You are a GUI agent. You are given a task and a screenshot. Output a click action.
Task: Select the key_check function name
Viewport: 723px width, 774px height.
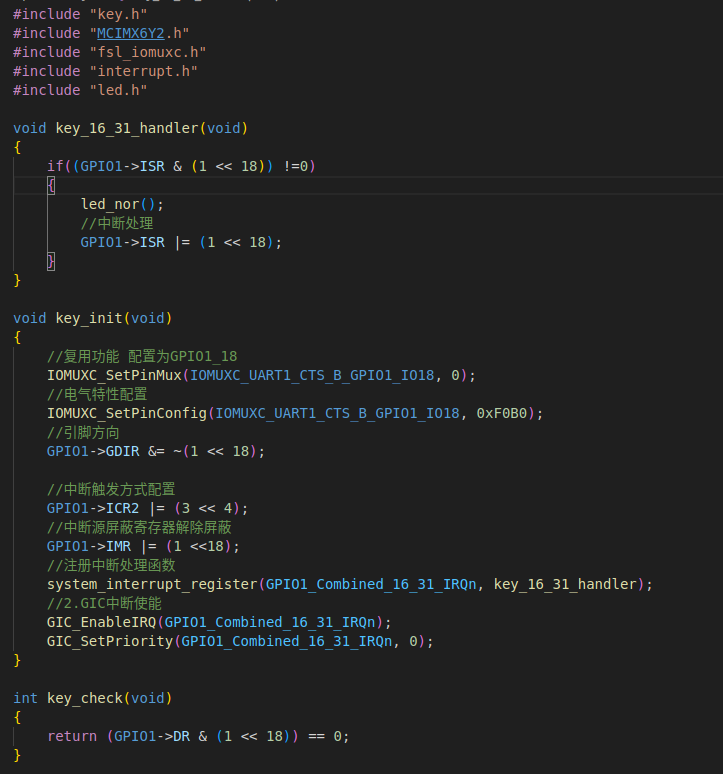tap(84, 698)
